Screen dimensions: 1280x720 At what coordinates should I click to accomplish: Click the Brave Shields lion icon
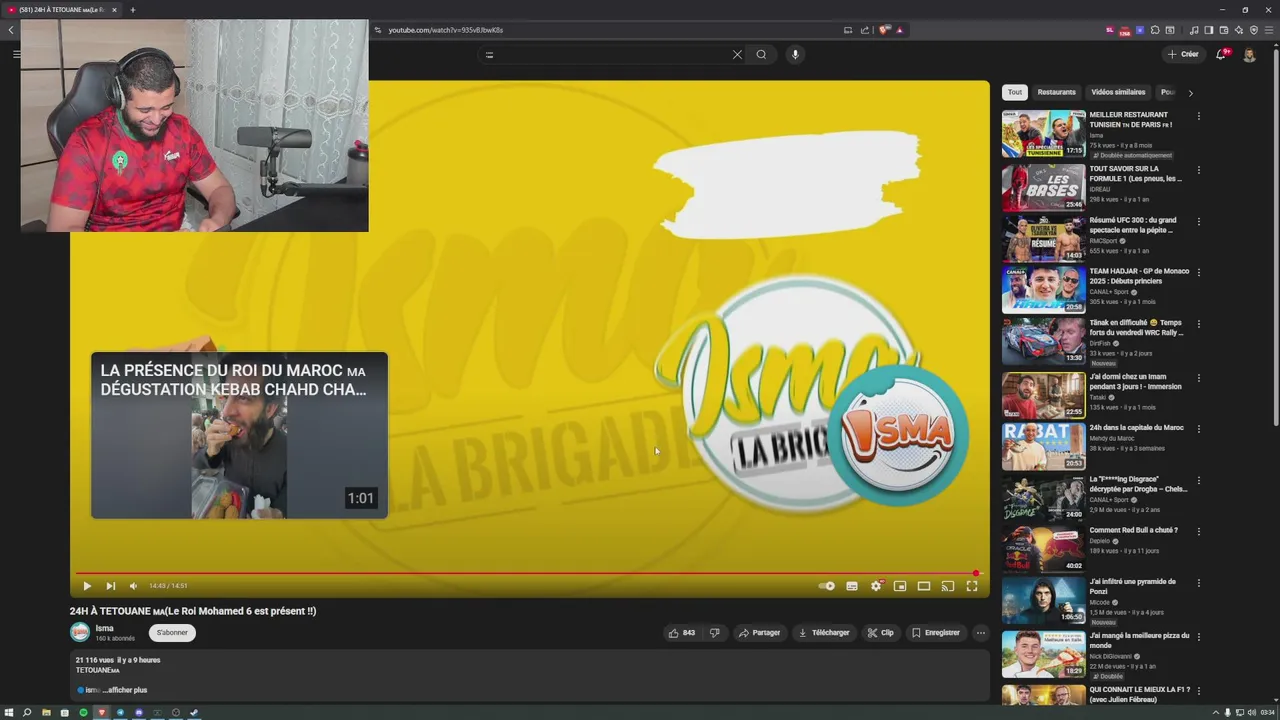point(884,30)
